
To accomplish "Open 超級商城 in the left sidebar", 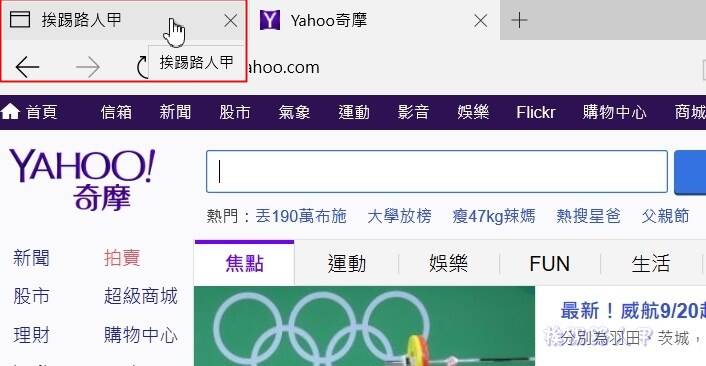I will click(x=141, y=297).
